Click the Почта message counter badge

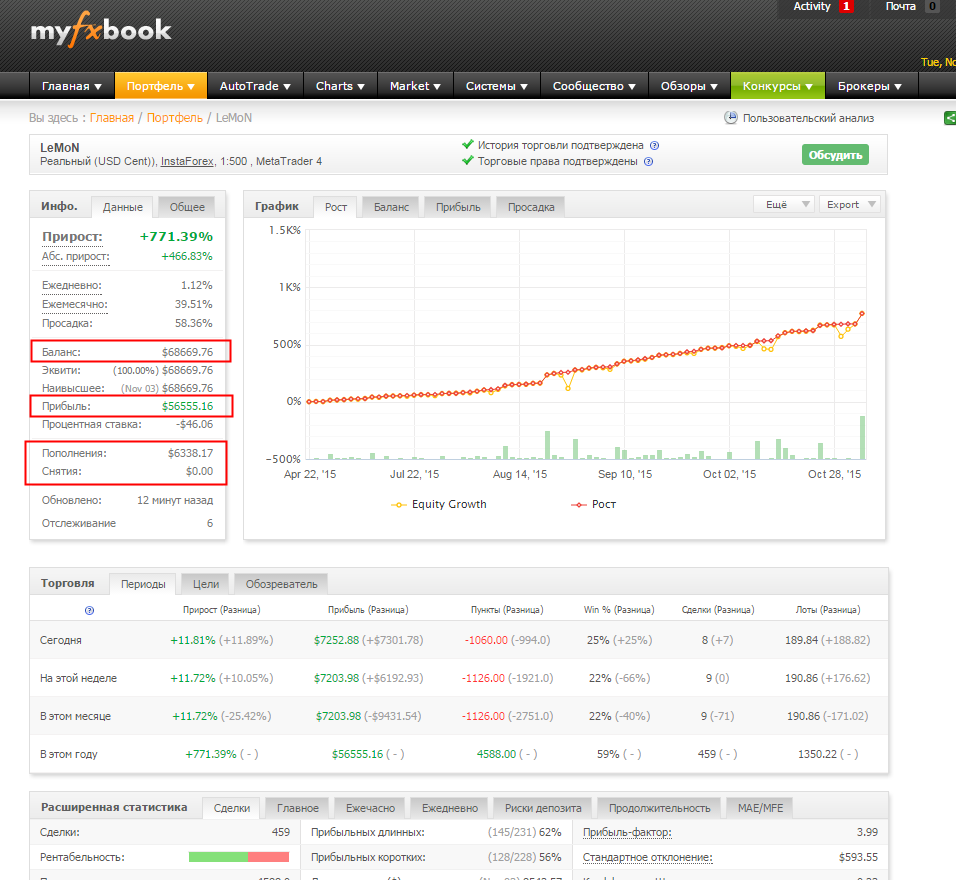(x=932, y=6)
